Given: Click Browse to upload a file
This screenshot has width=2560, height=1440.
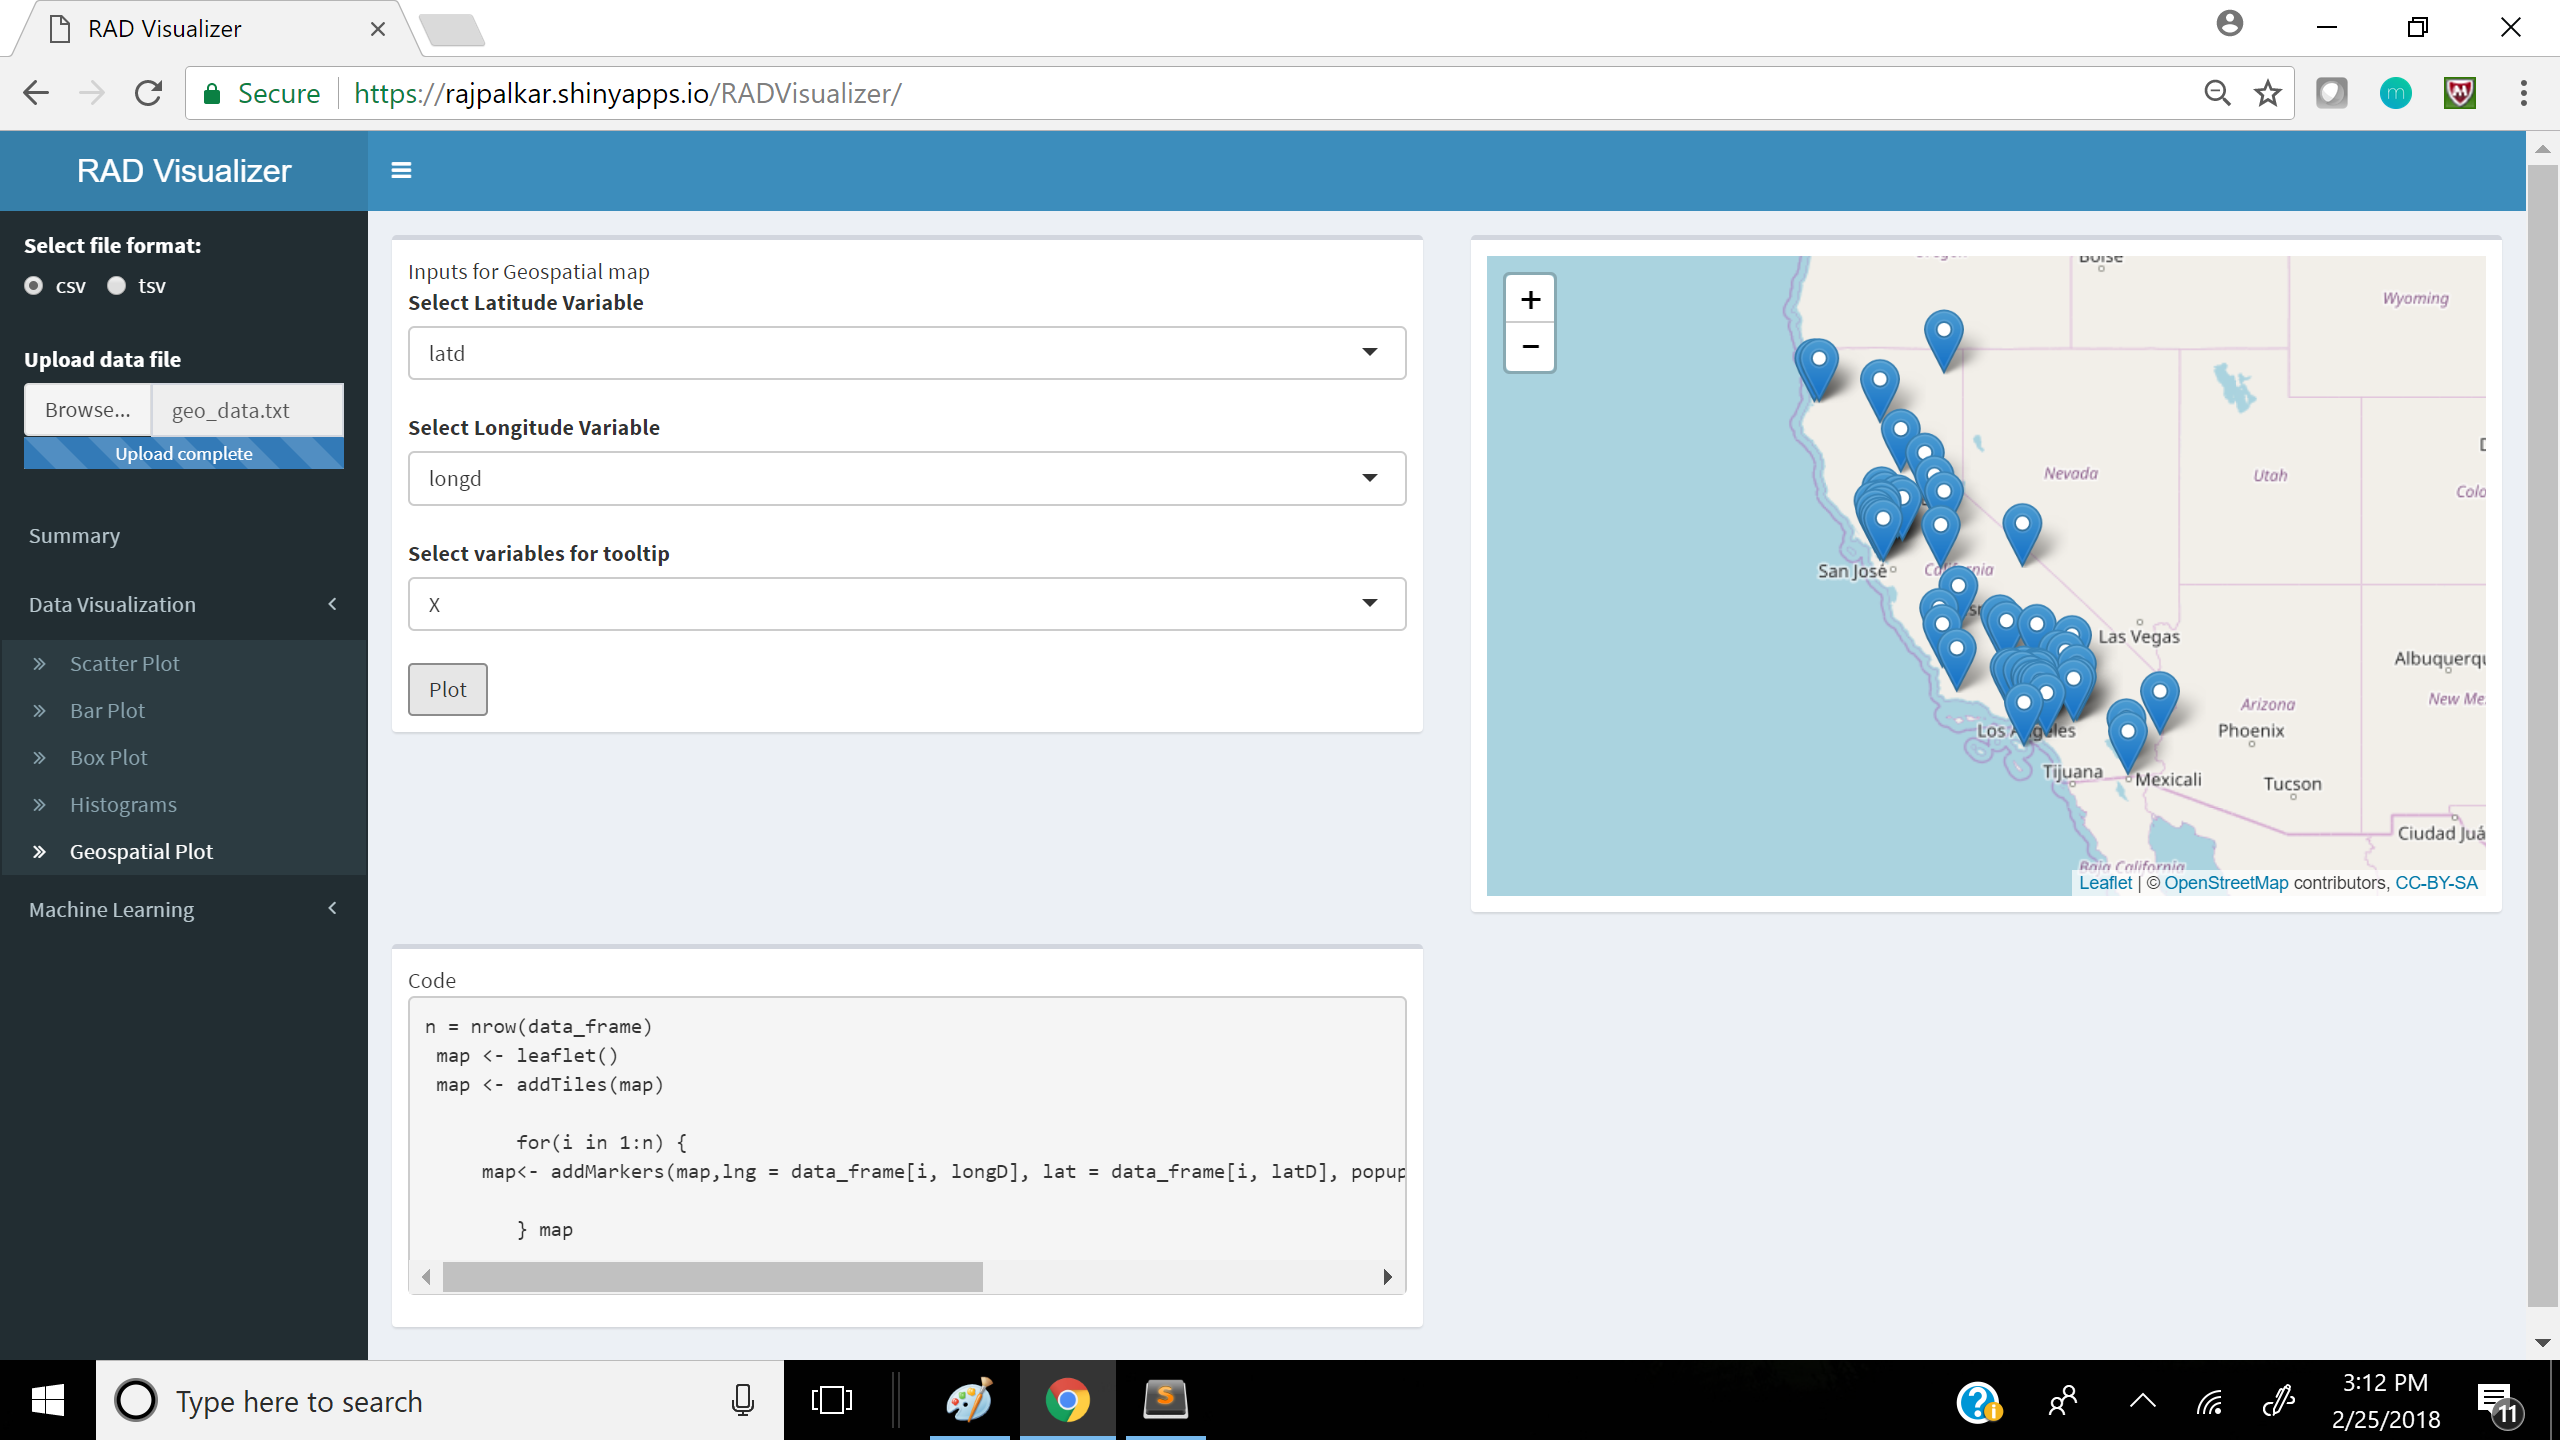Looking at the screenshot, I should click(x=87, y=410).
